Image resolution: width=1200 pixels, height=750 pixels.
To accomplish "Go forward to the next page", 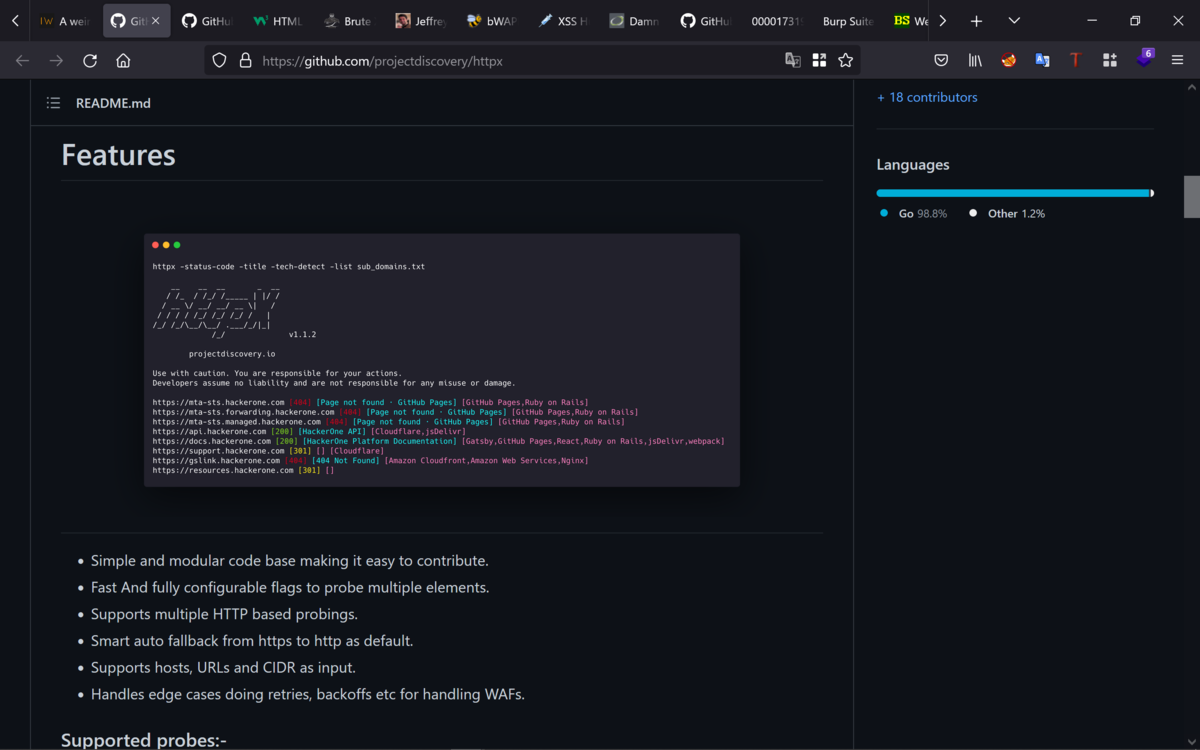I will [56, 61].
